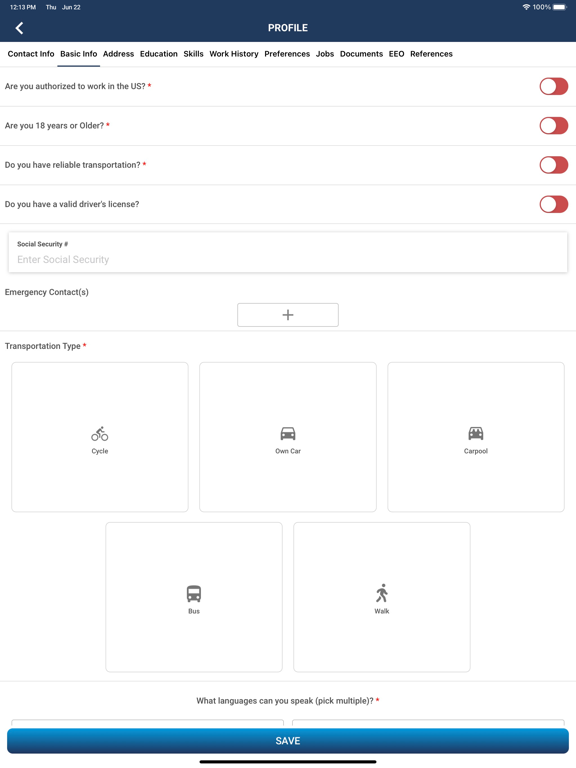
Task: Tap the battery status icon
Action: [560, 7]
